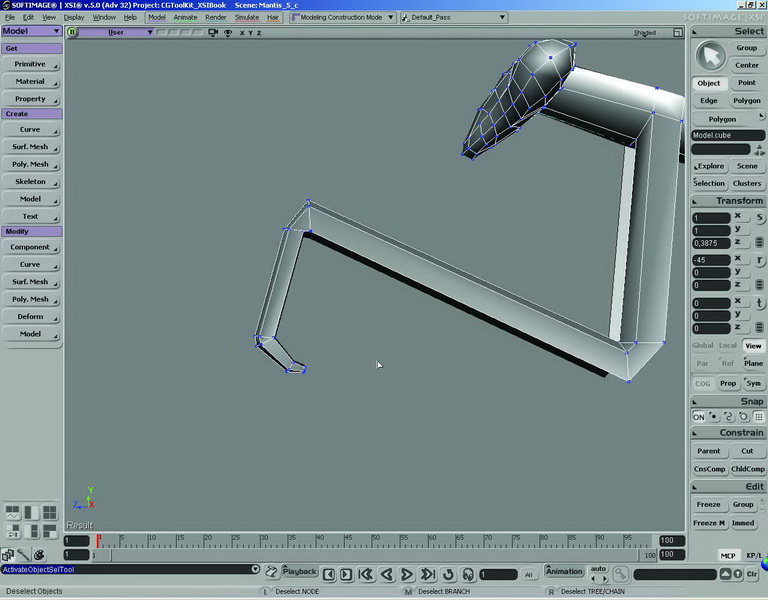Click the brush tool icon at bottom-left
The image size is (768, 600).
[x=23, y=554]
